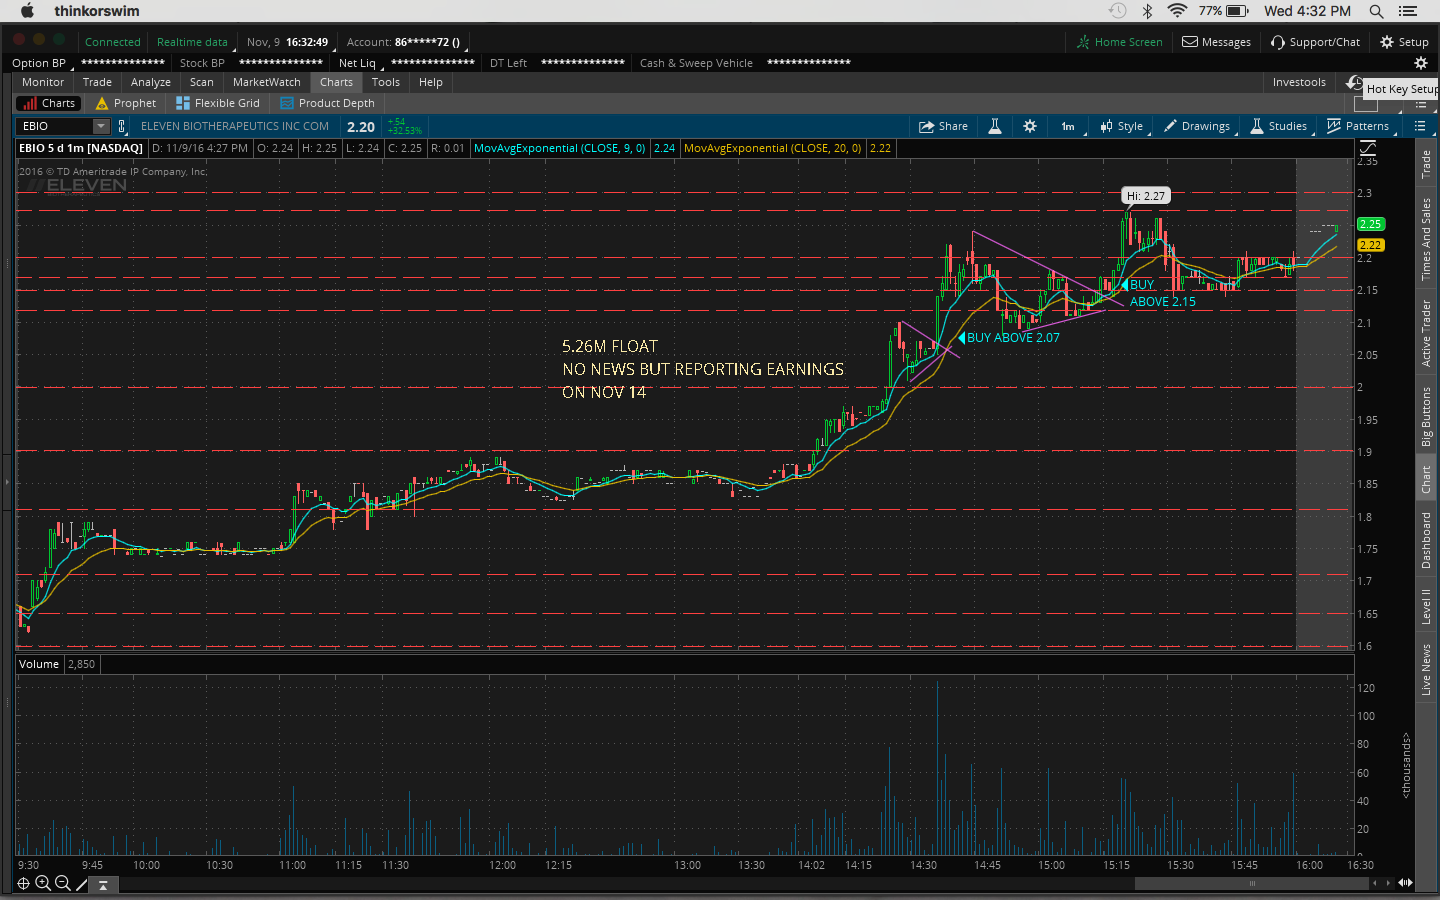The width and height of the screenshot is (1440, 900).
Task: Select the pan crosshair tool
Action: (x=24, y=883)
